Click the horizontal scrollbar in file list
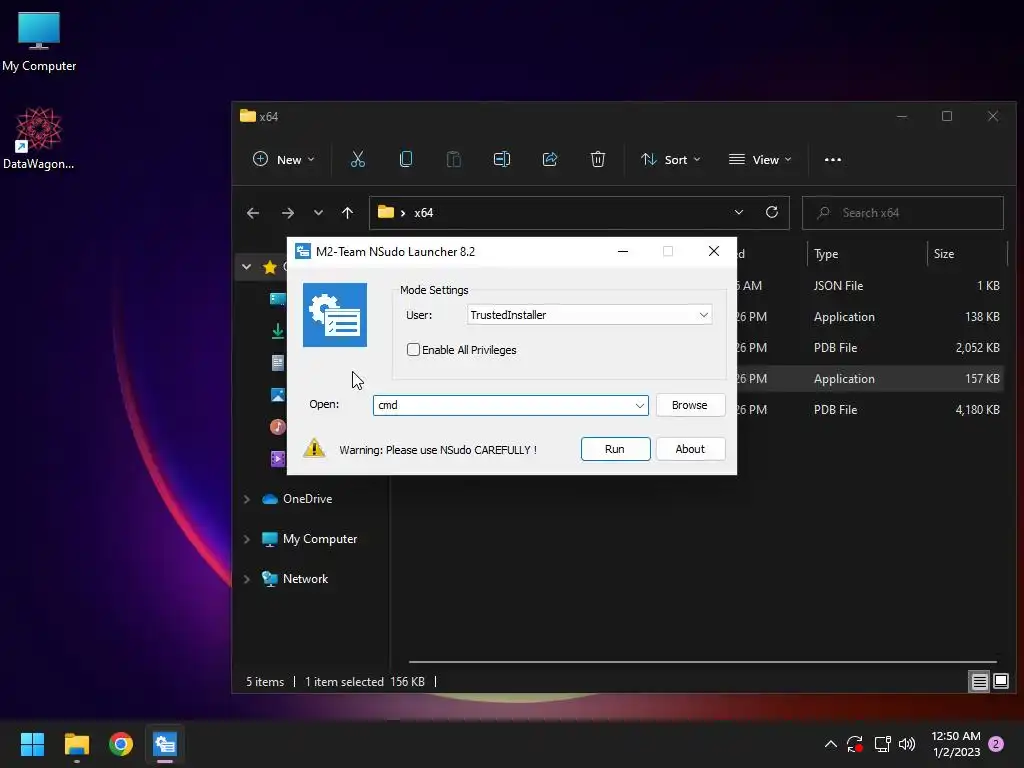 click(x=702, y=662)
